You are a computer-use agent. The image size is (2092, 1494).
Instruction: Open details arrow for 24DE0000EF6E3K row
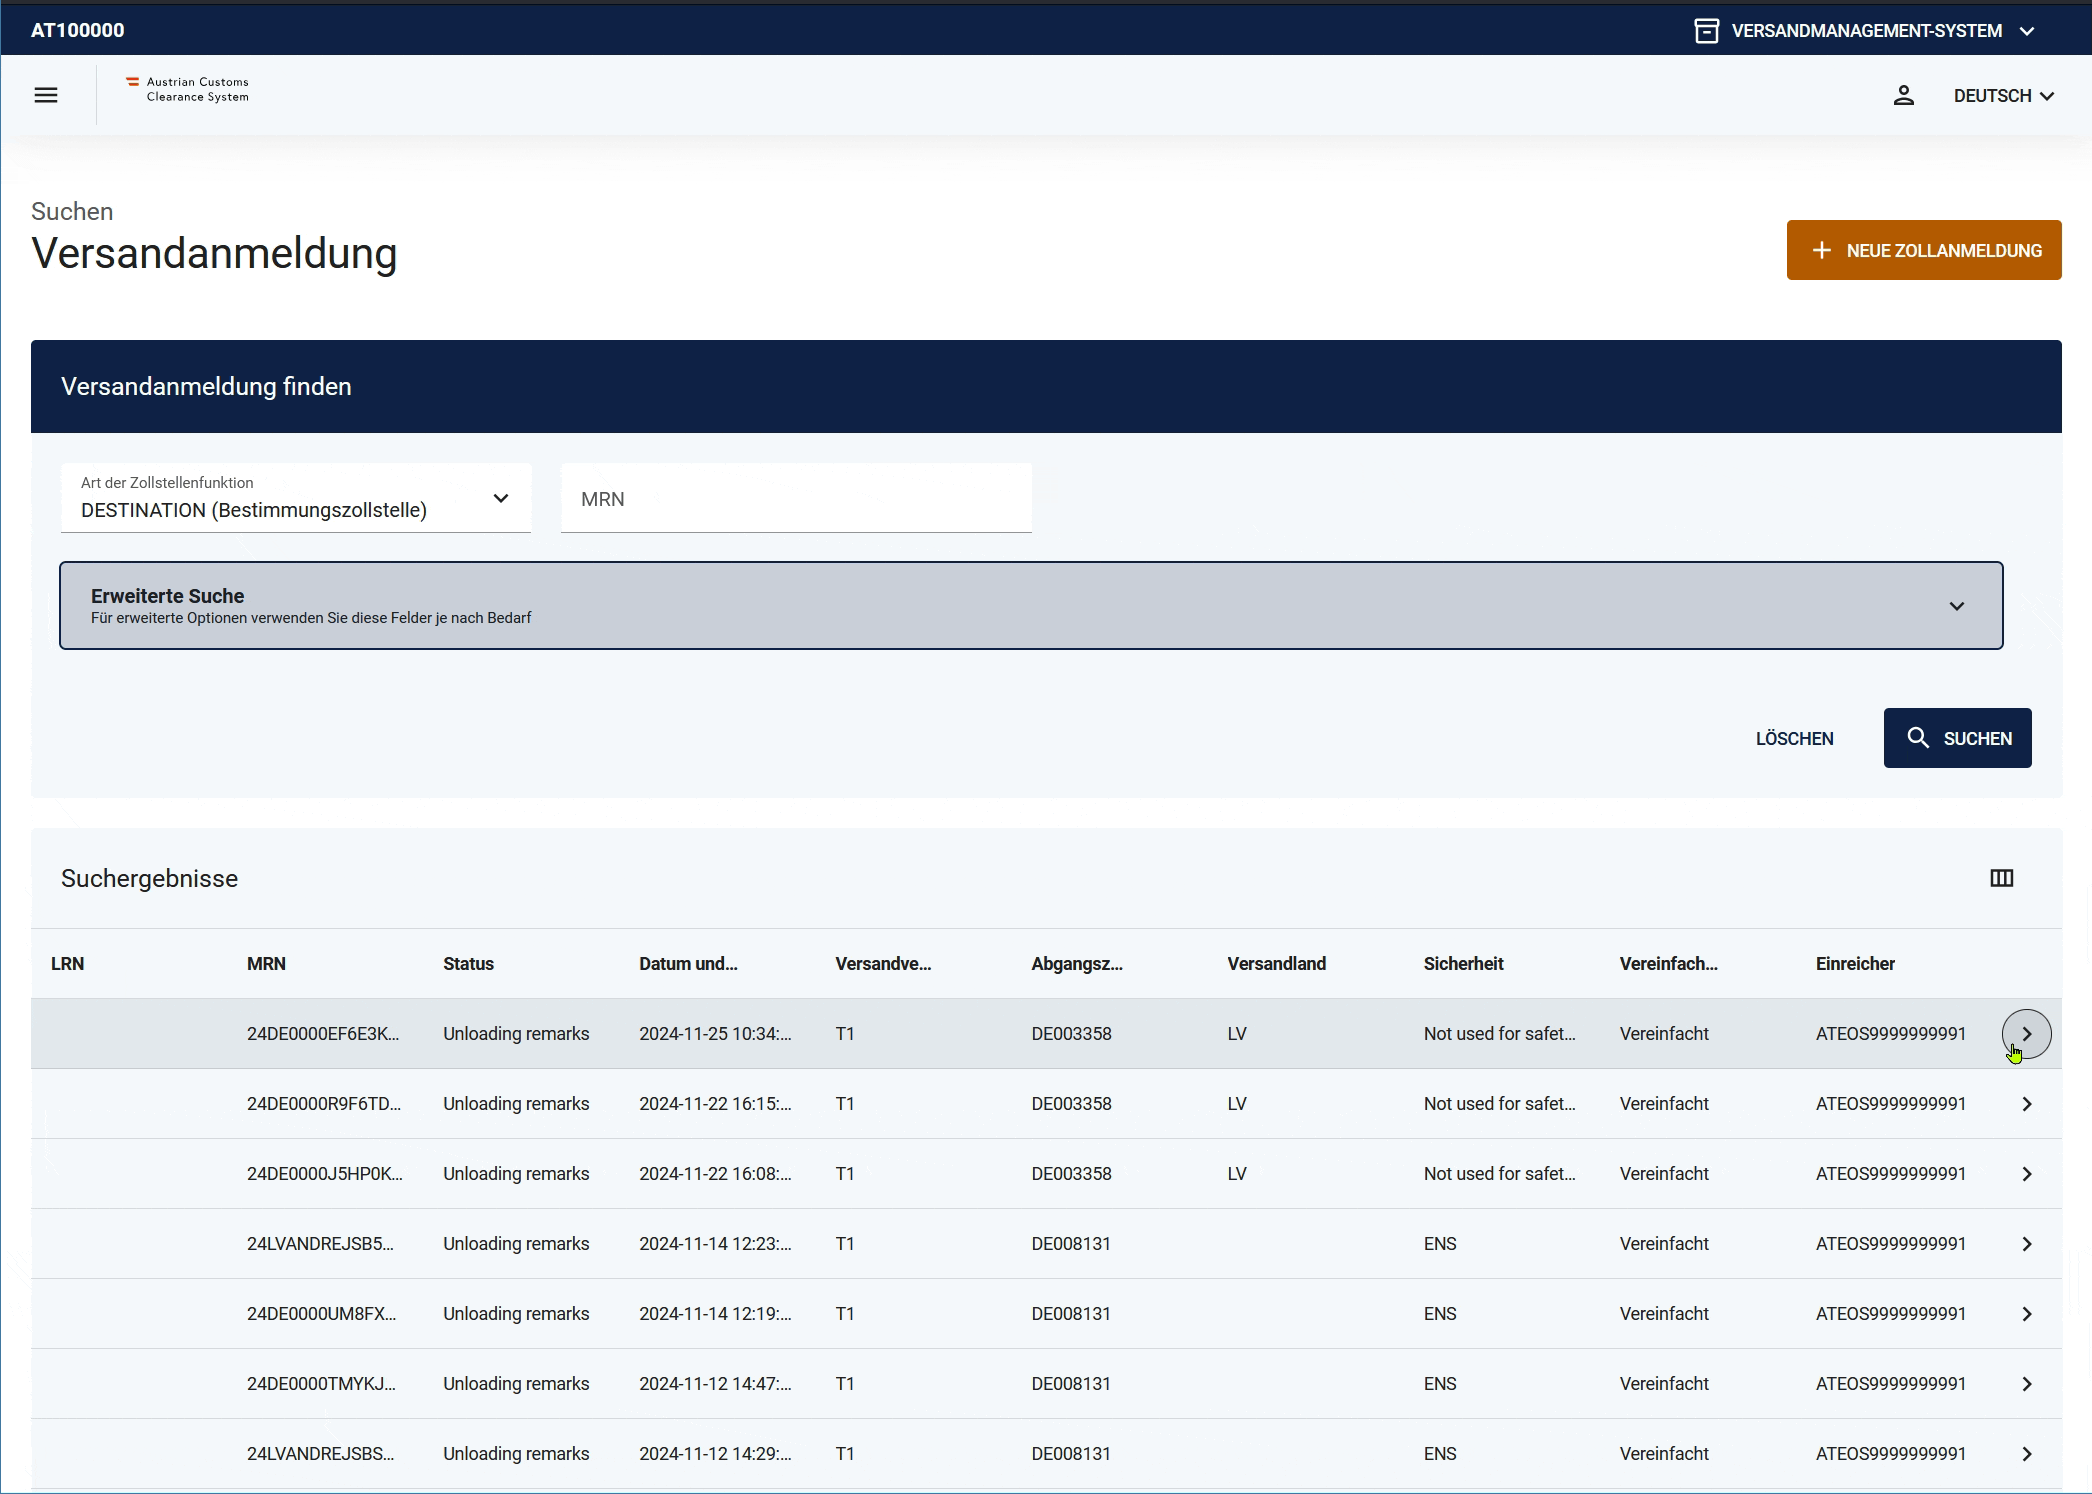(2026, 1034)
